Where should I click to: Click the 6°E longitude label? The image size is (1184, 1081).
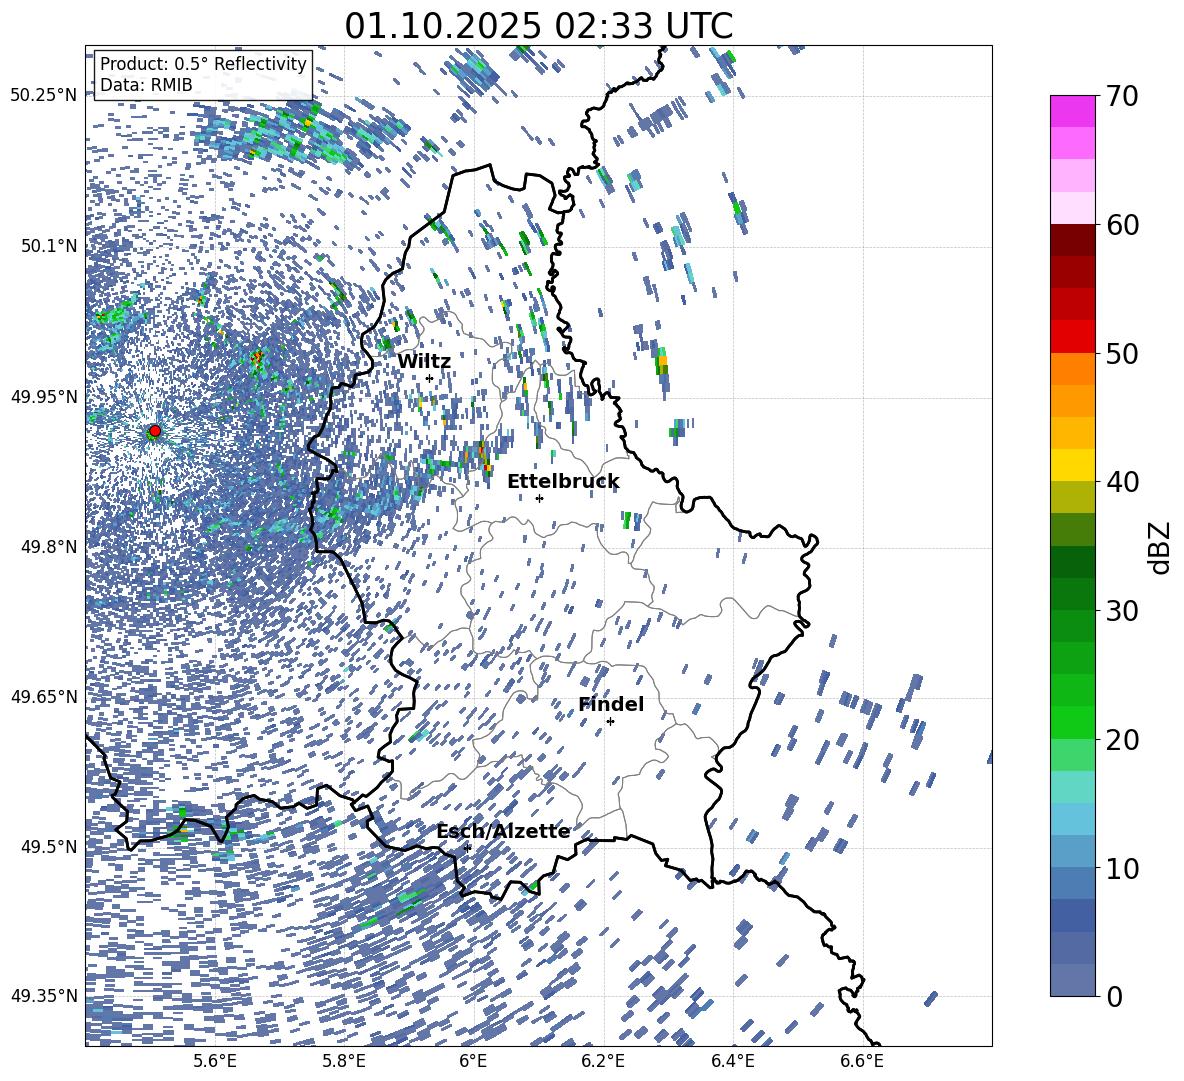(473, 1061)
